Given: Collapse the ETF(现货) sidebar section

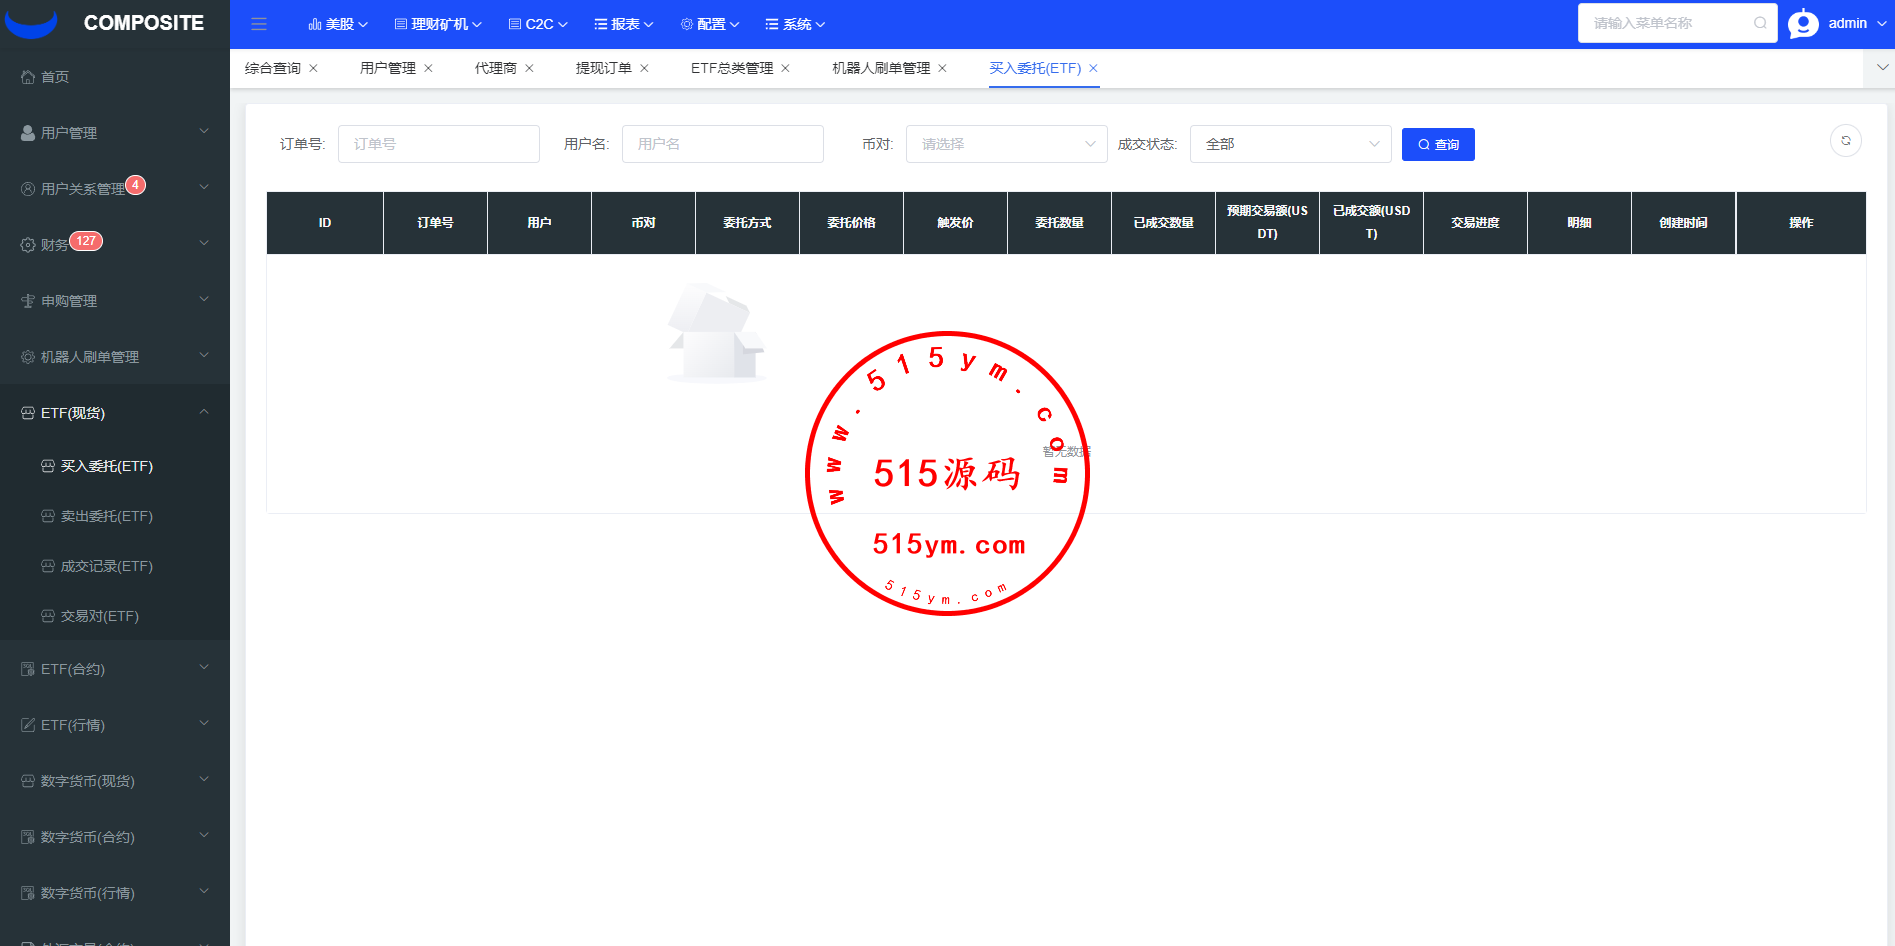Looking at the screenshot, I should point(115,413).
